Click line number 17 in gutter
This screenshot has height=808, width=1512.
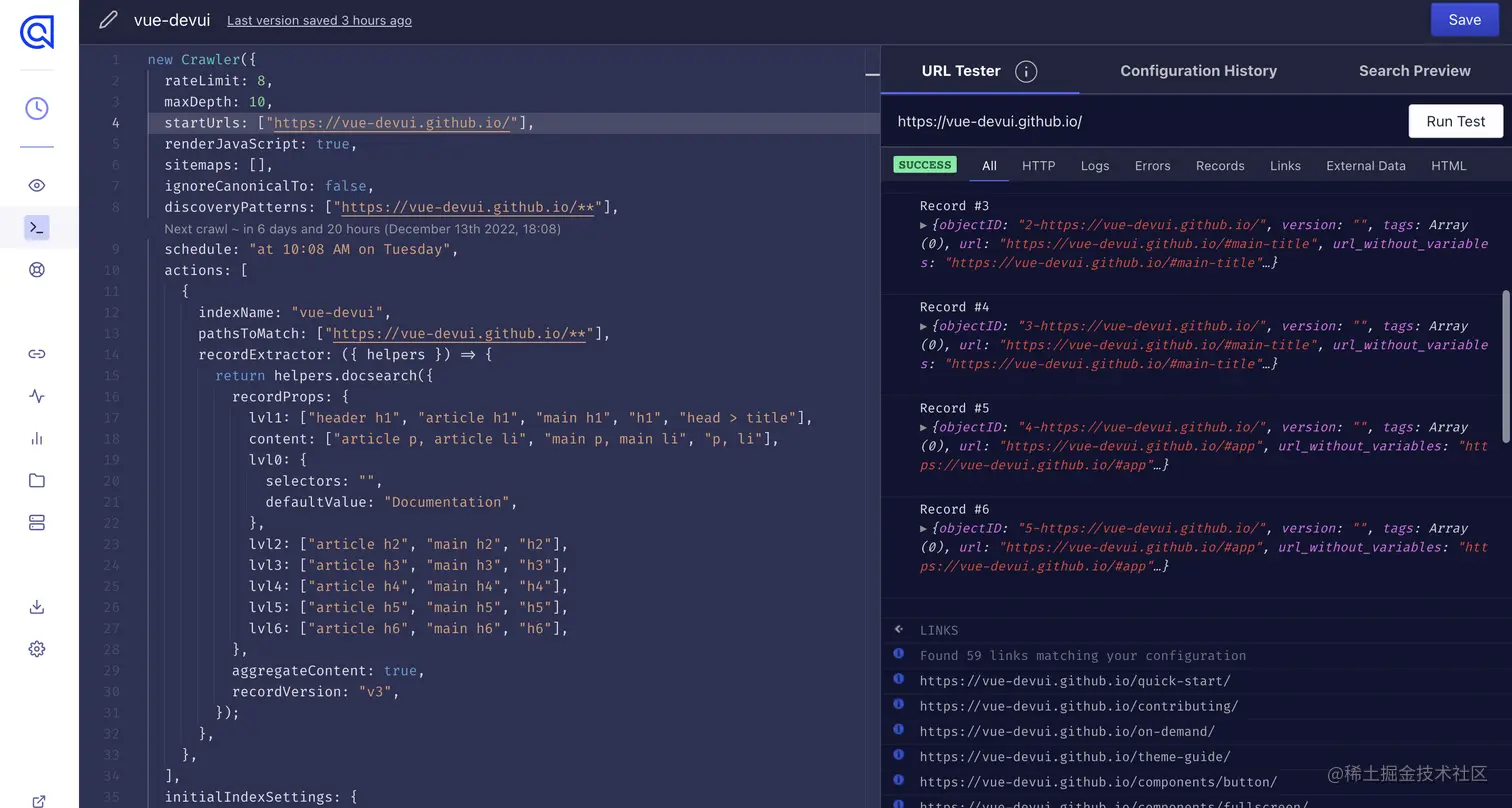coord(111,417)
